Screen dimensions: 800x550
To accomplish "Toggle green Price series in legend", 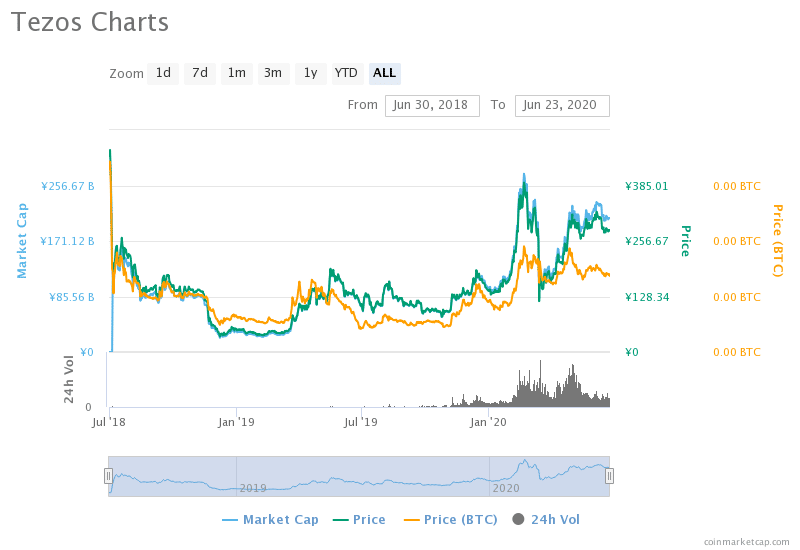I will point(359,520).
